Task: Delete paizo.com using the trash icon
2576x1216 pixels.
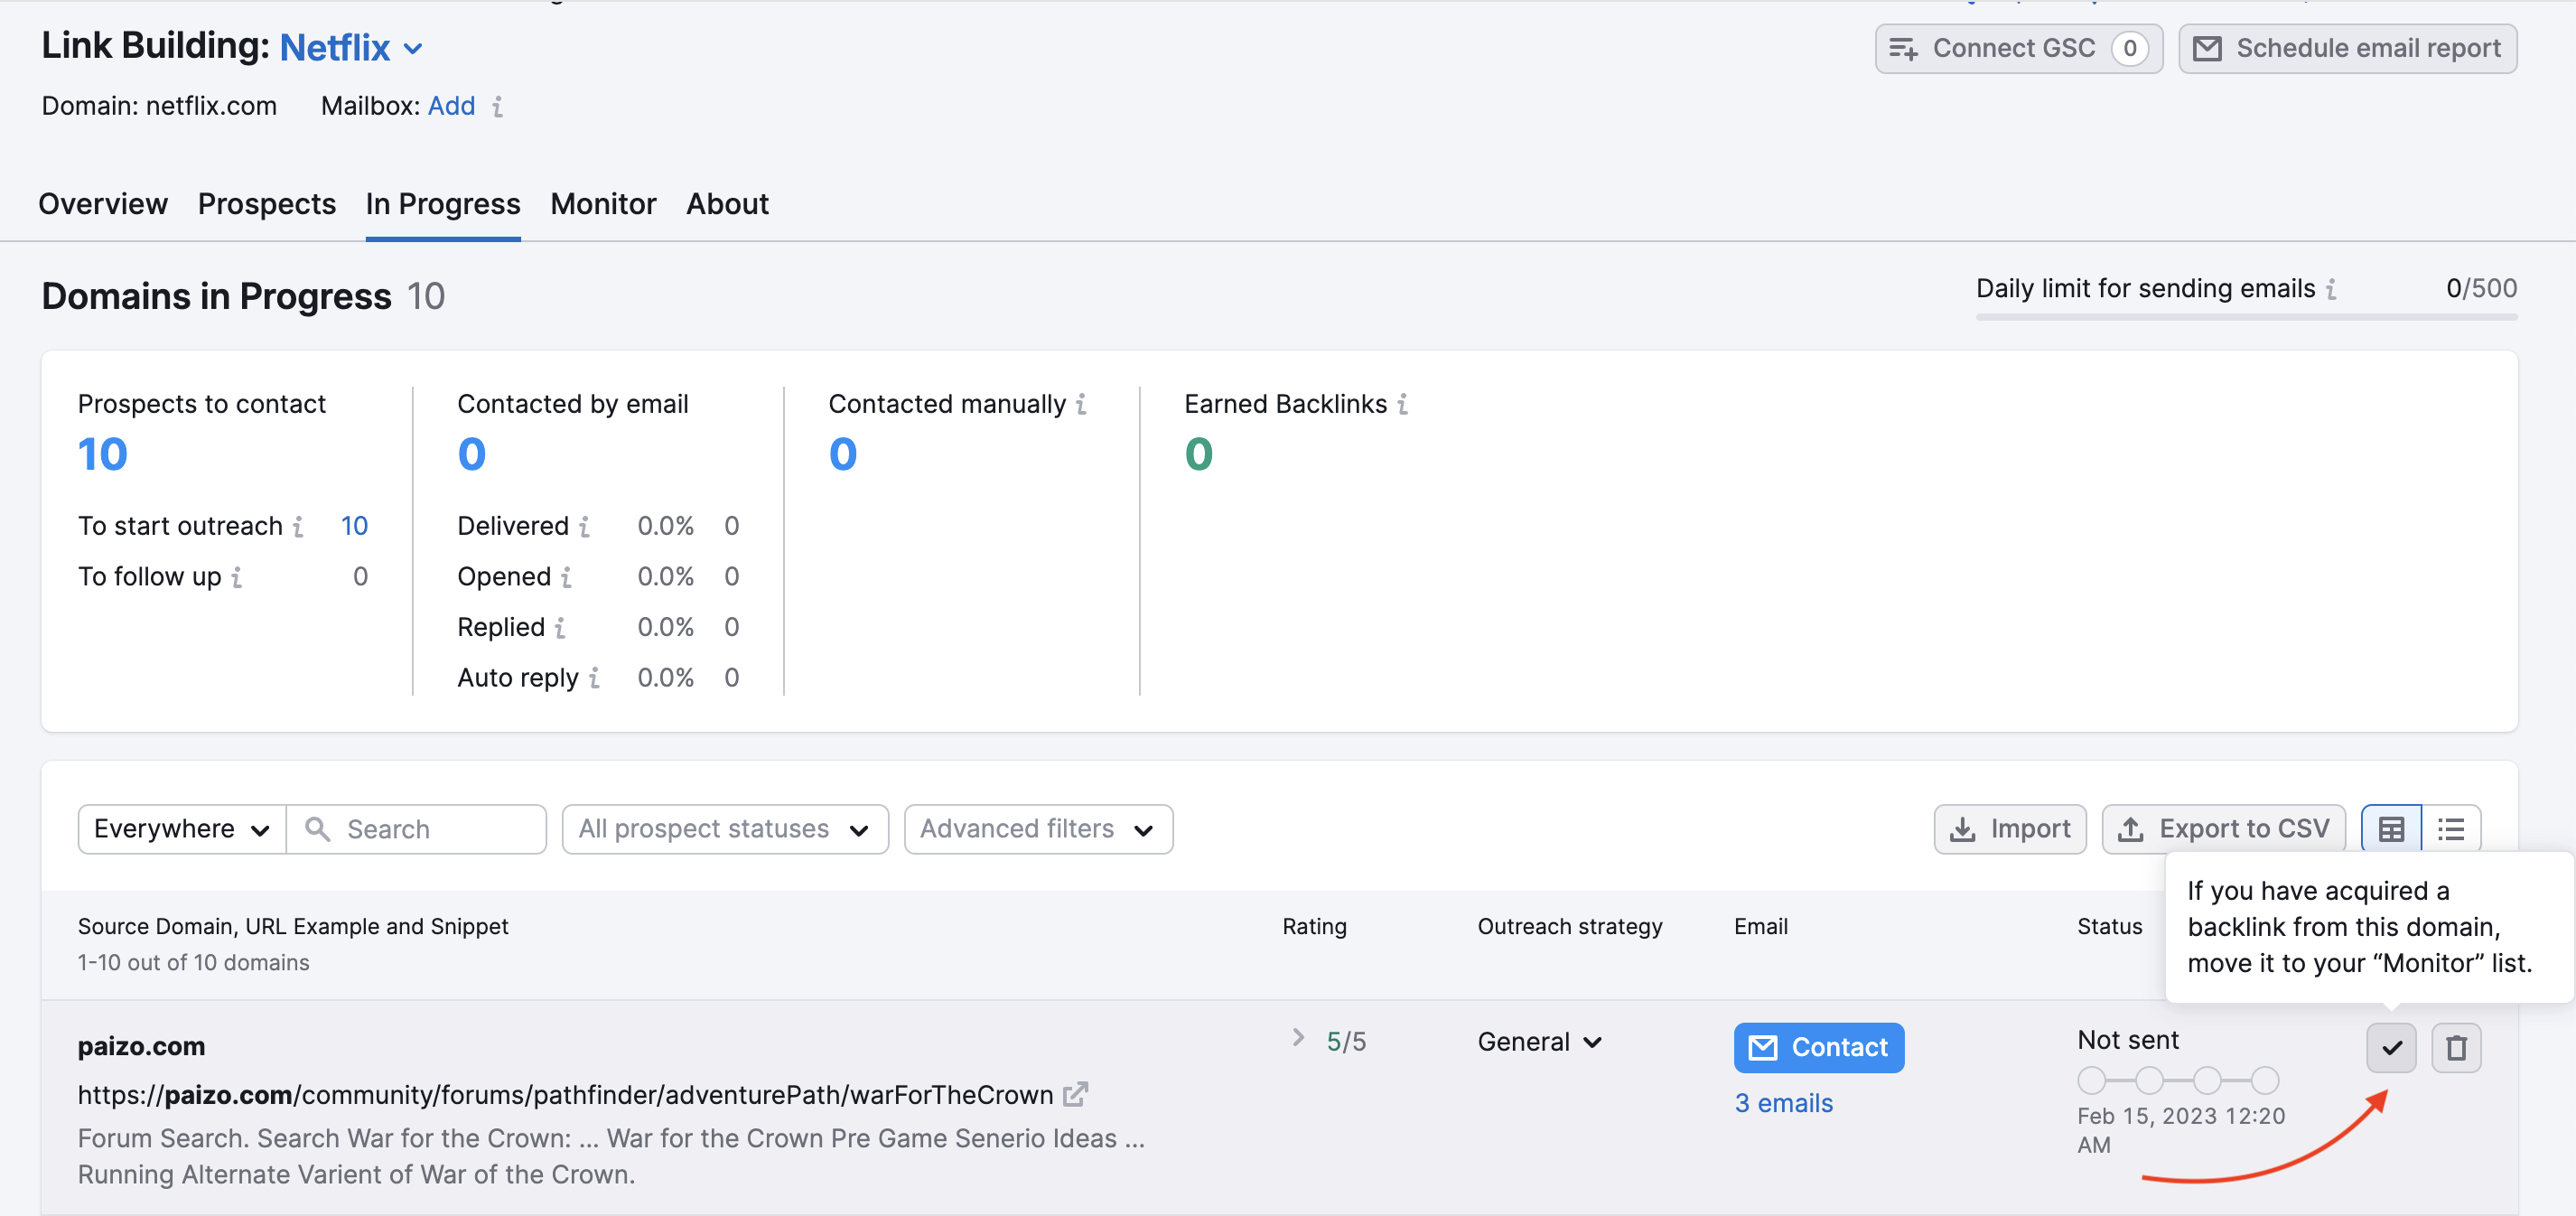Action: (2457, 1047)
